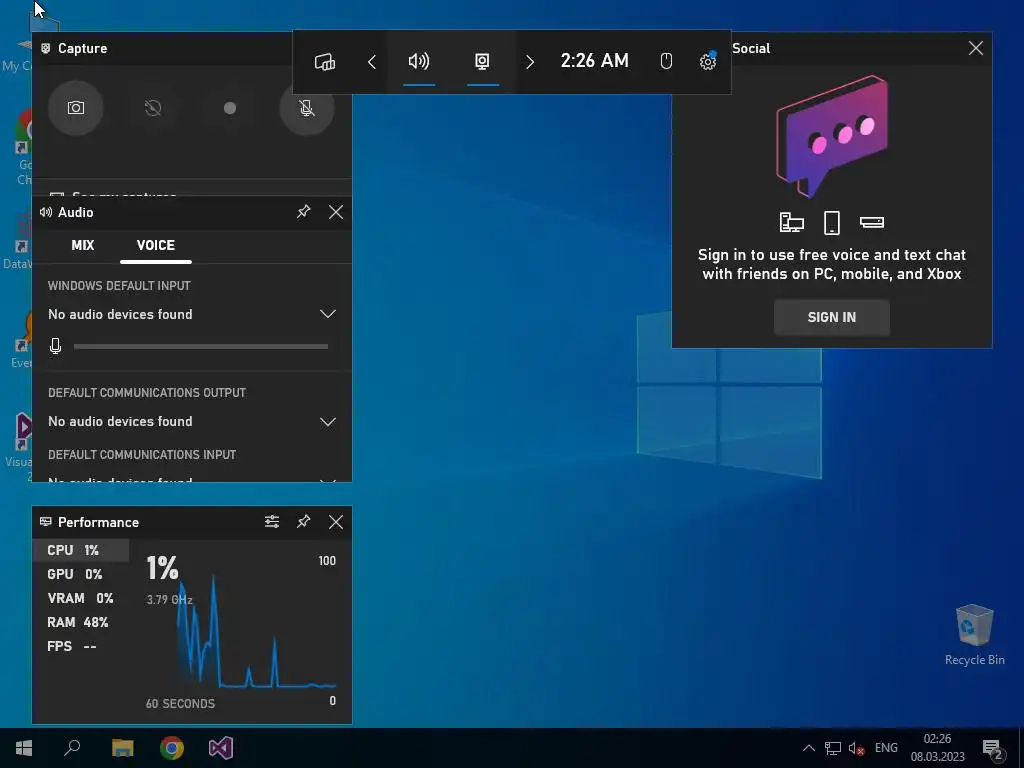Open the notification center icon
The width and height of the screenshot is (1024, 768).
tap(993, 748)
